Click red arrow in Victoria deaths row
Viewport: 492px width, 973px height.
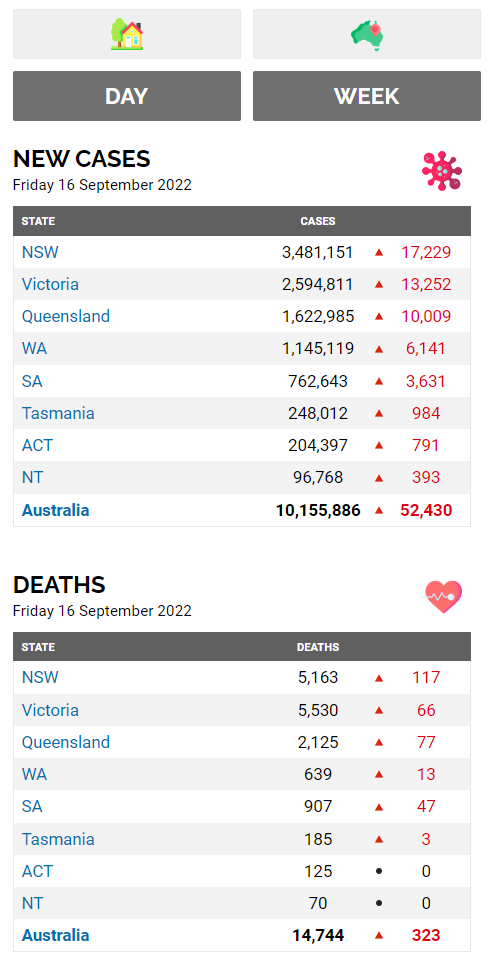click(379, 711)
